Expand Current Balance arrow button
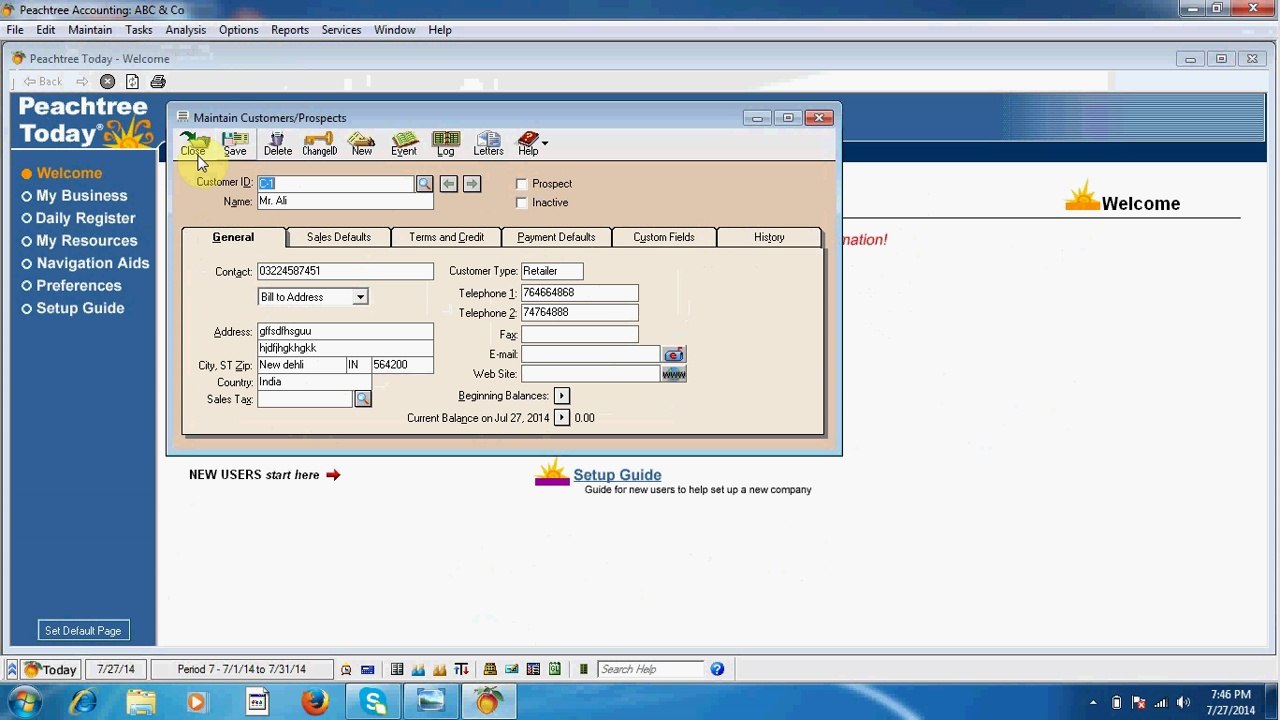1280x720 pixels. point(561,418)
